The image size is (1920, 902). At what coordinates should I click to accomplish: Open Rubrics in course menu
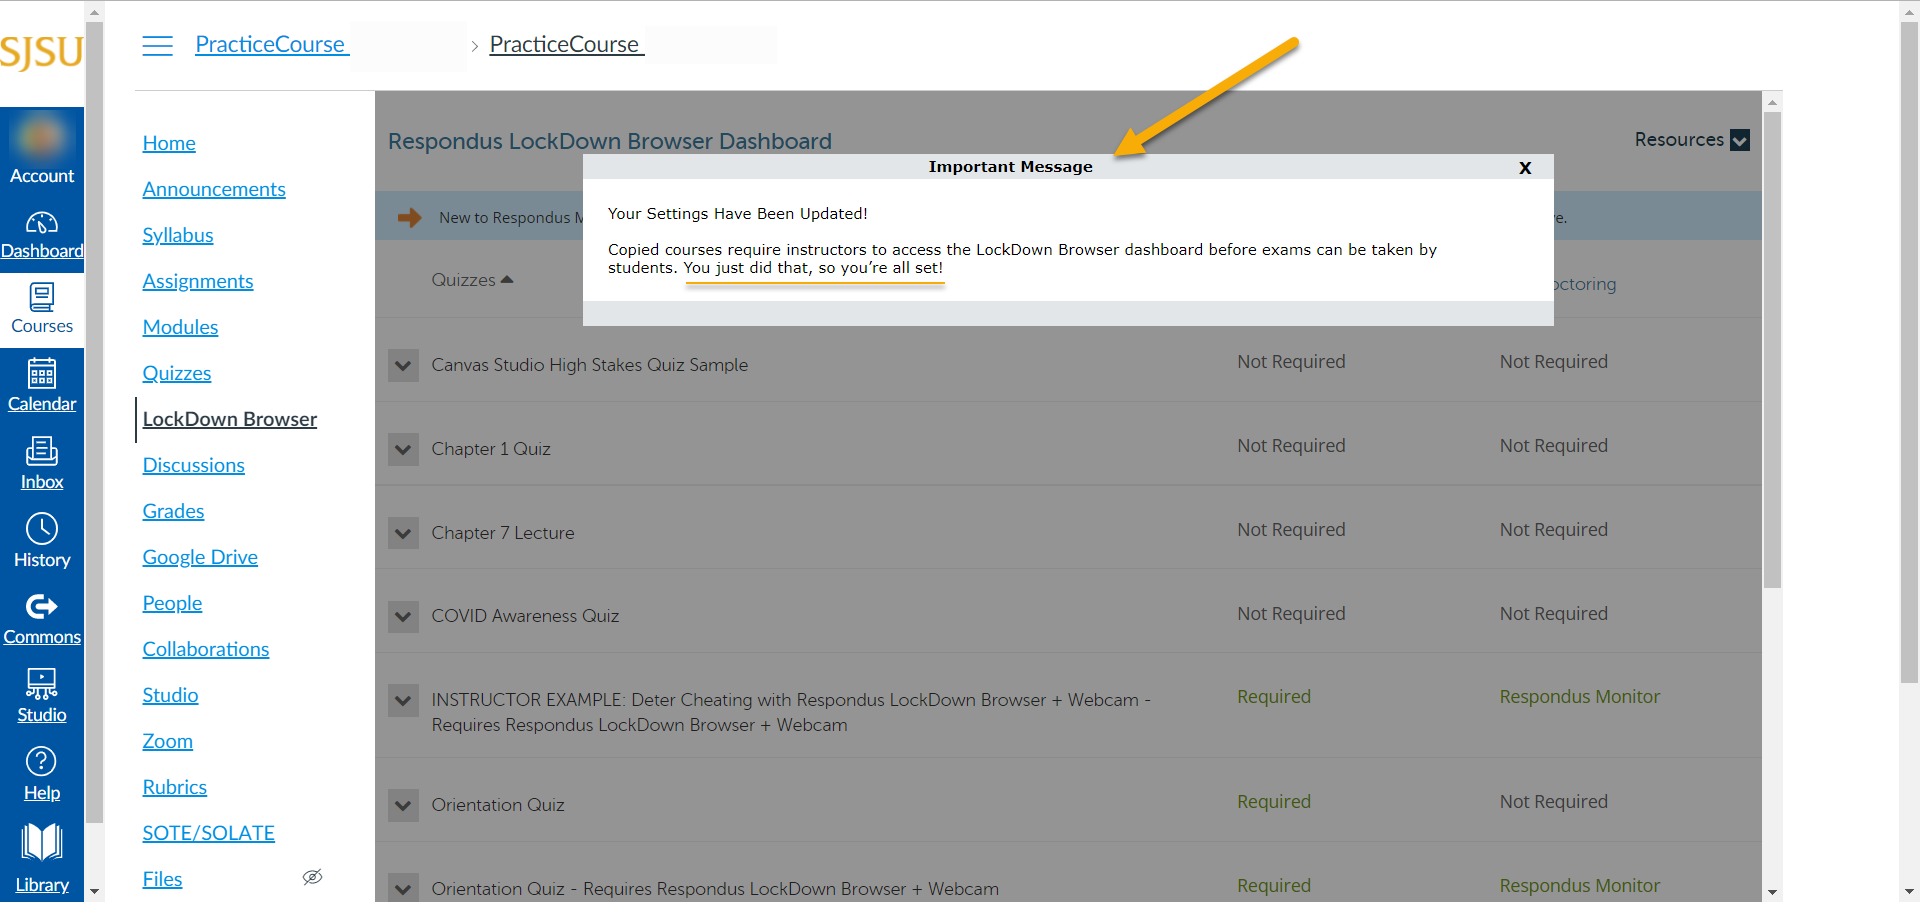coord(175,787)
